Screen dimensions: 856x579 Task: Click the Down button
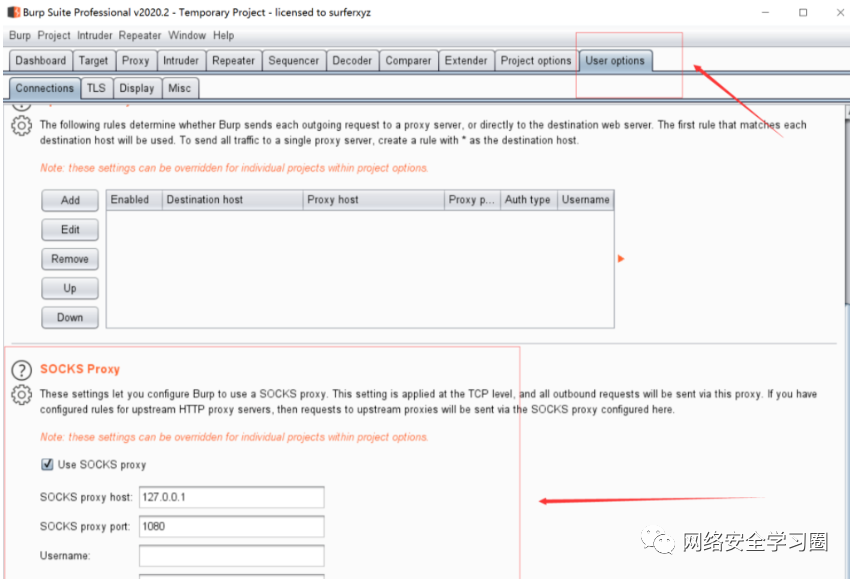[x=70, y=318]
